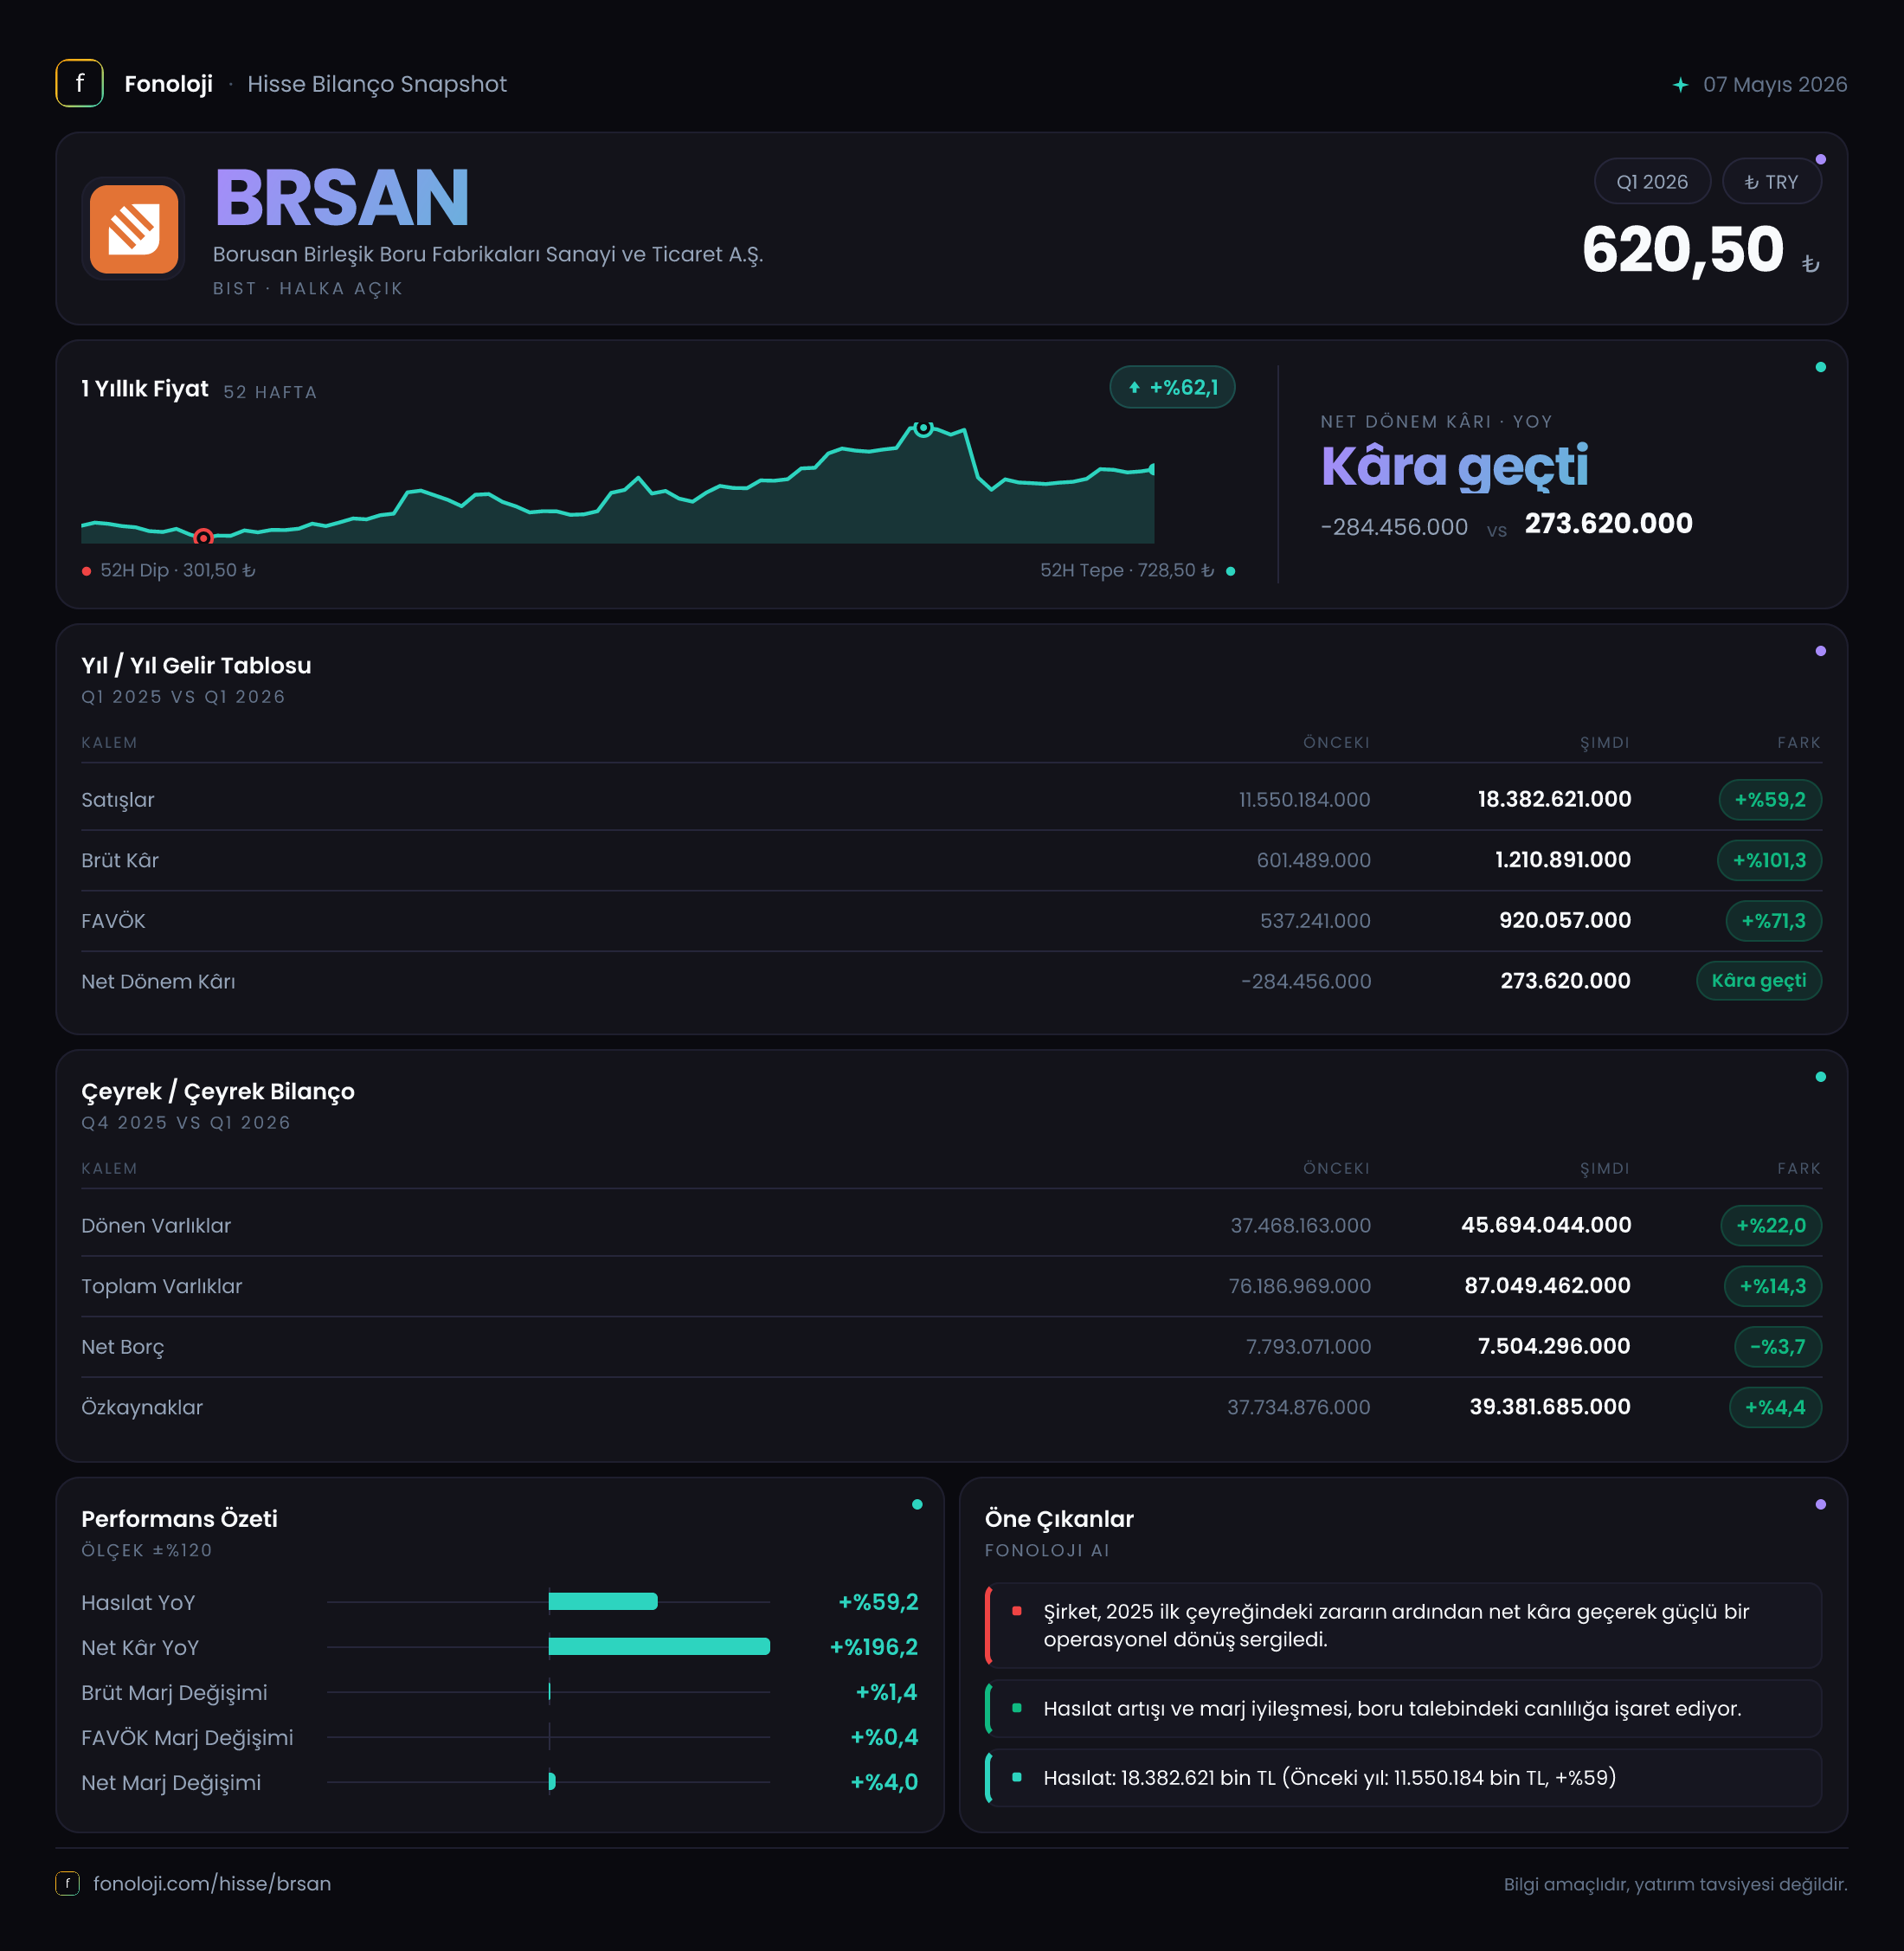The width and height of the screenshot is (1904, 1951).
Task: Click the highlight about "boru talebindeki canlılığa"
Action: coord(1403,1708)
